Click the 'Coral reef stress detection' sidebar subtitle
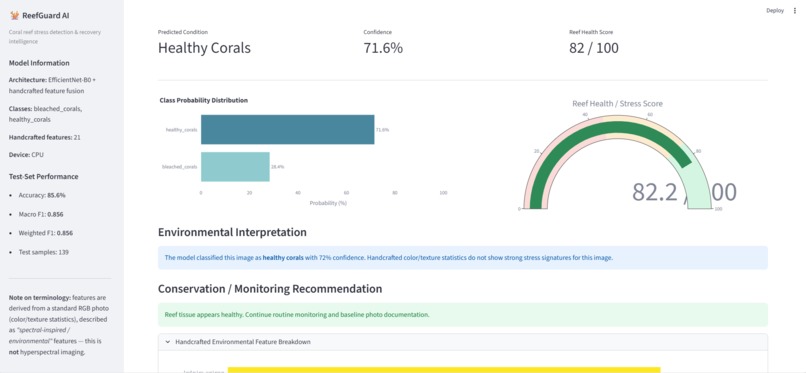806x373 pixels. 54,36
